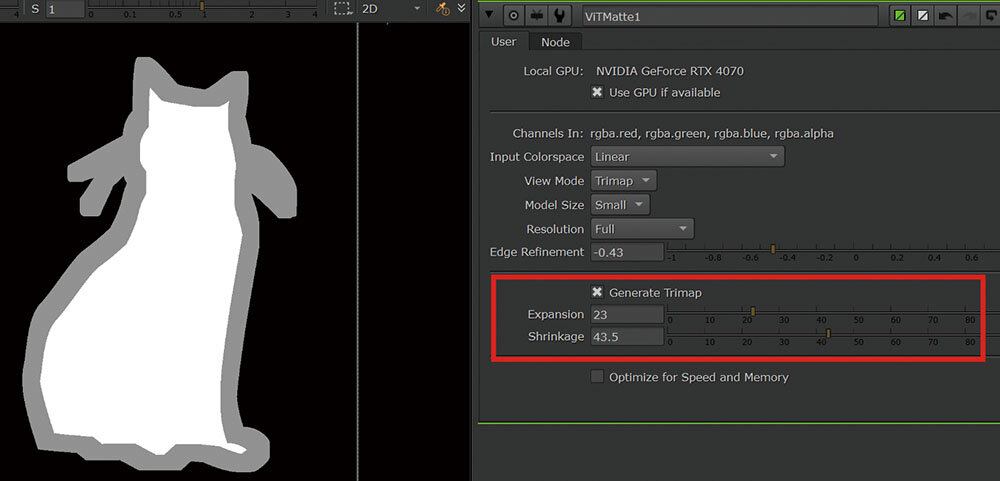Click the double chevron icon in viewer toolbar
Image resolution: width=1000 pixels, height=481 pixels.
point(461,9)
